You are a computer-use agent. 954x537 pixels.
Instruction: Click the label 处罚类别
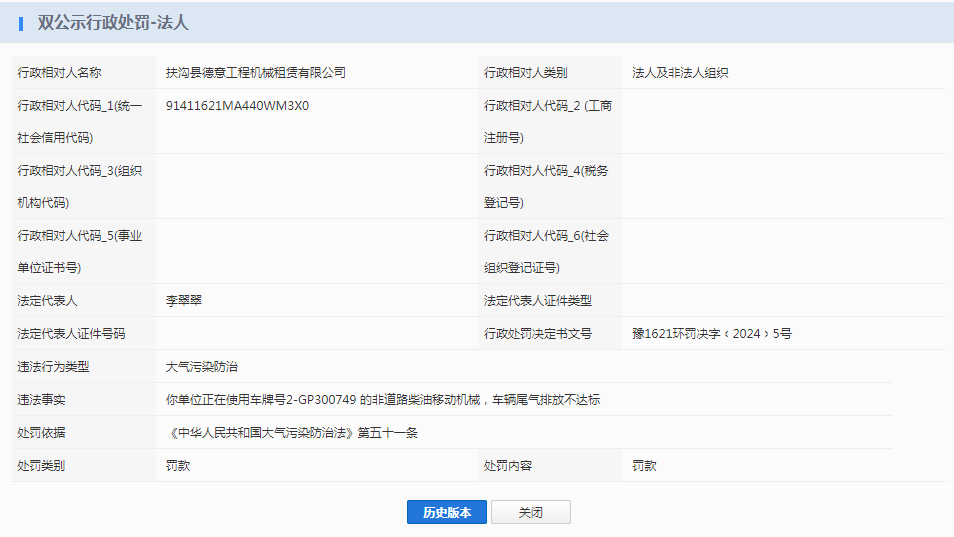[41, 466]
